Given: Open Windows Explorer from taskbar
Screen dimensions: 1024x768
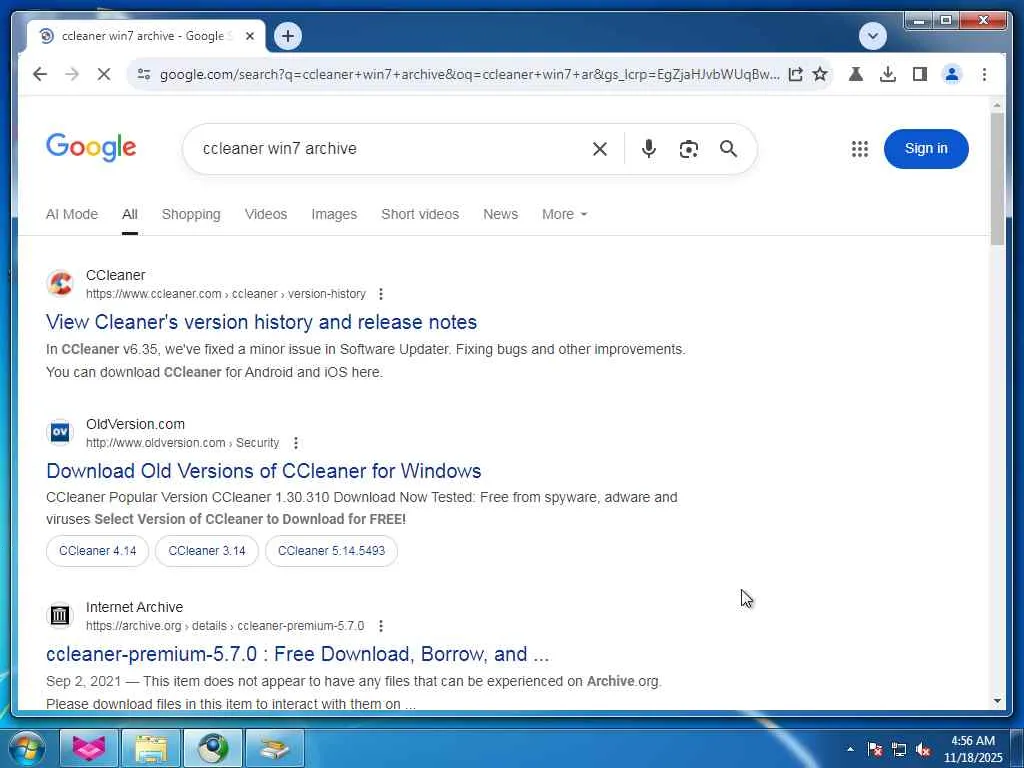Looking at the screenshot, I should (151, 748).
